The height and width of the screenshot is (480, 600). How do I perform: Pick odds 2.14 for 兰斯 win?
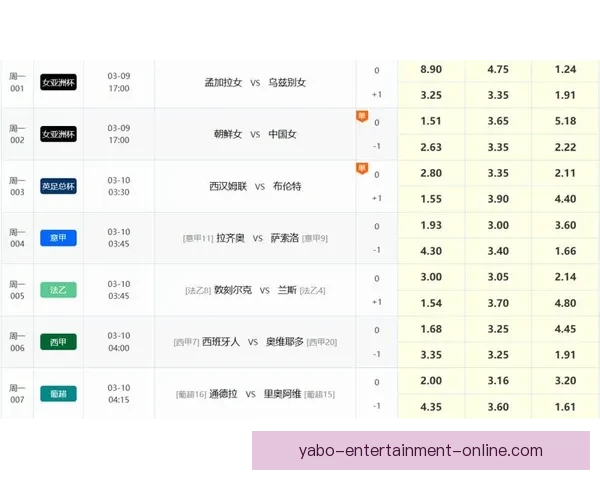pyautogui.click(x=565, y=277)
